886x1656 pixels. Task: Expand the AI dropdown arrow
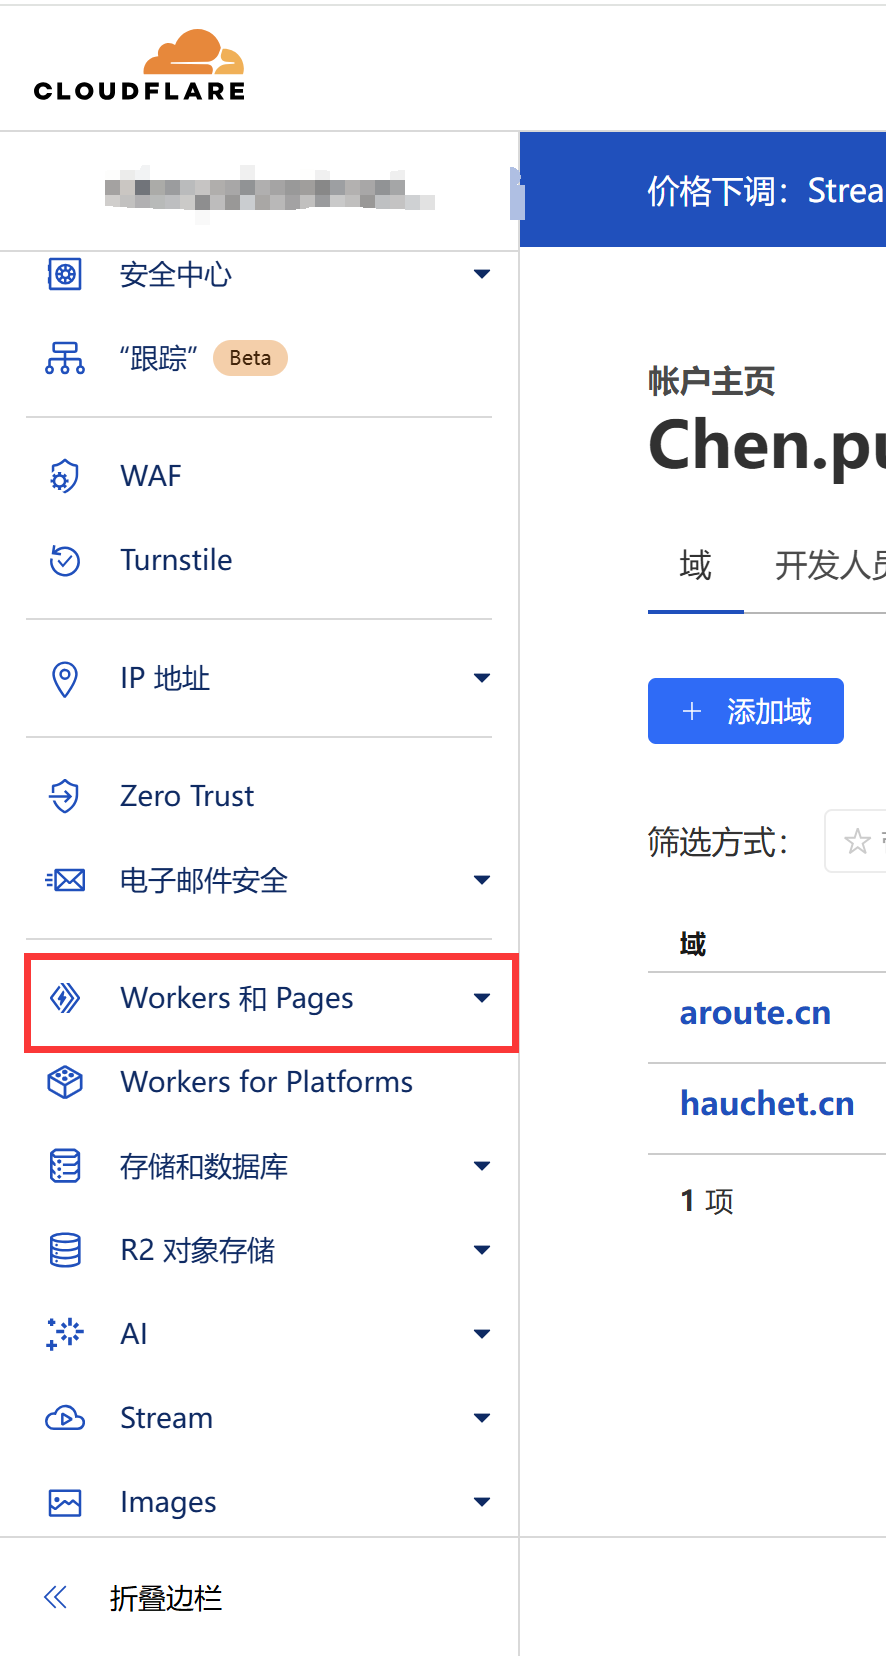coord(482,1334)
